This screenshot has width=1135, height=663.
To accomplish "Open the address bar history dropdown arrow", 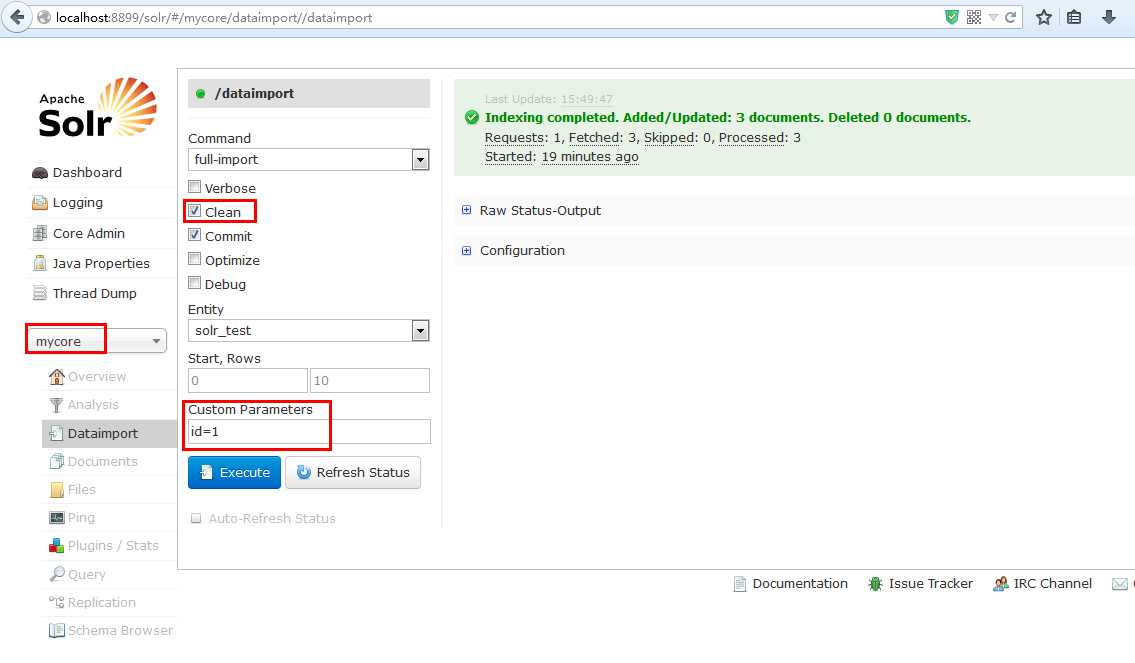I will tap(993, 17).
